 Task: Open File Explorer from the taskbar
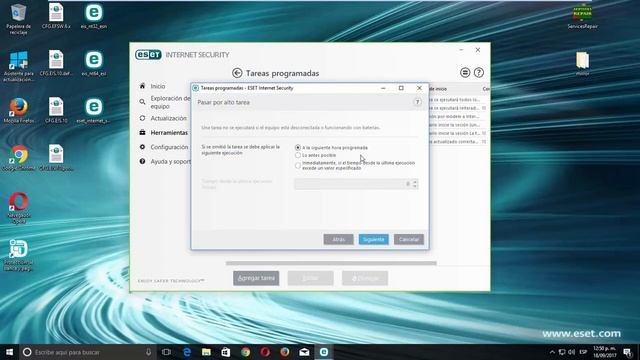pos(206,352)
